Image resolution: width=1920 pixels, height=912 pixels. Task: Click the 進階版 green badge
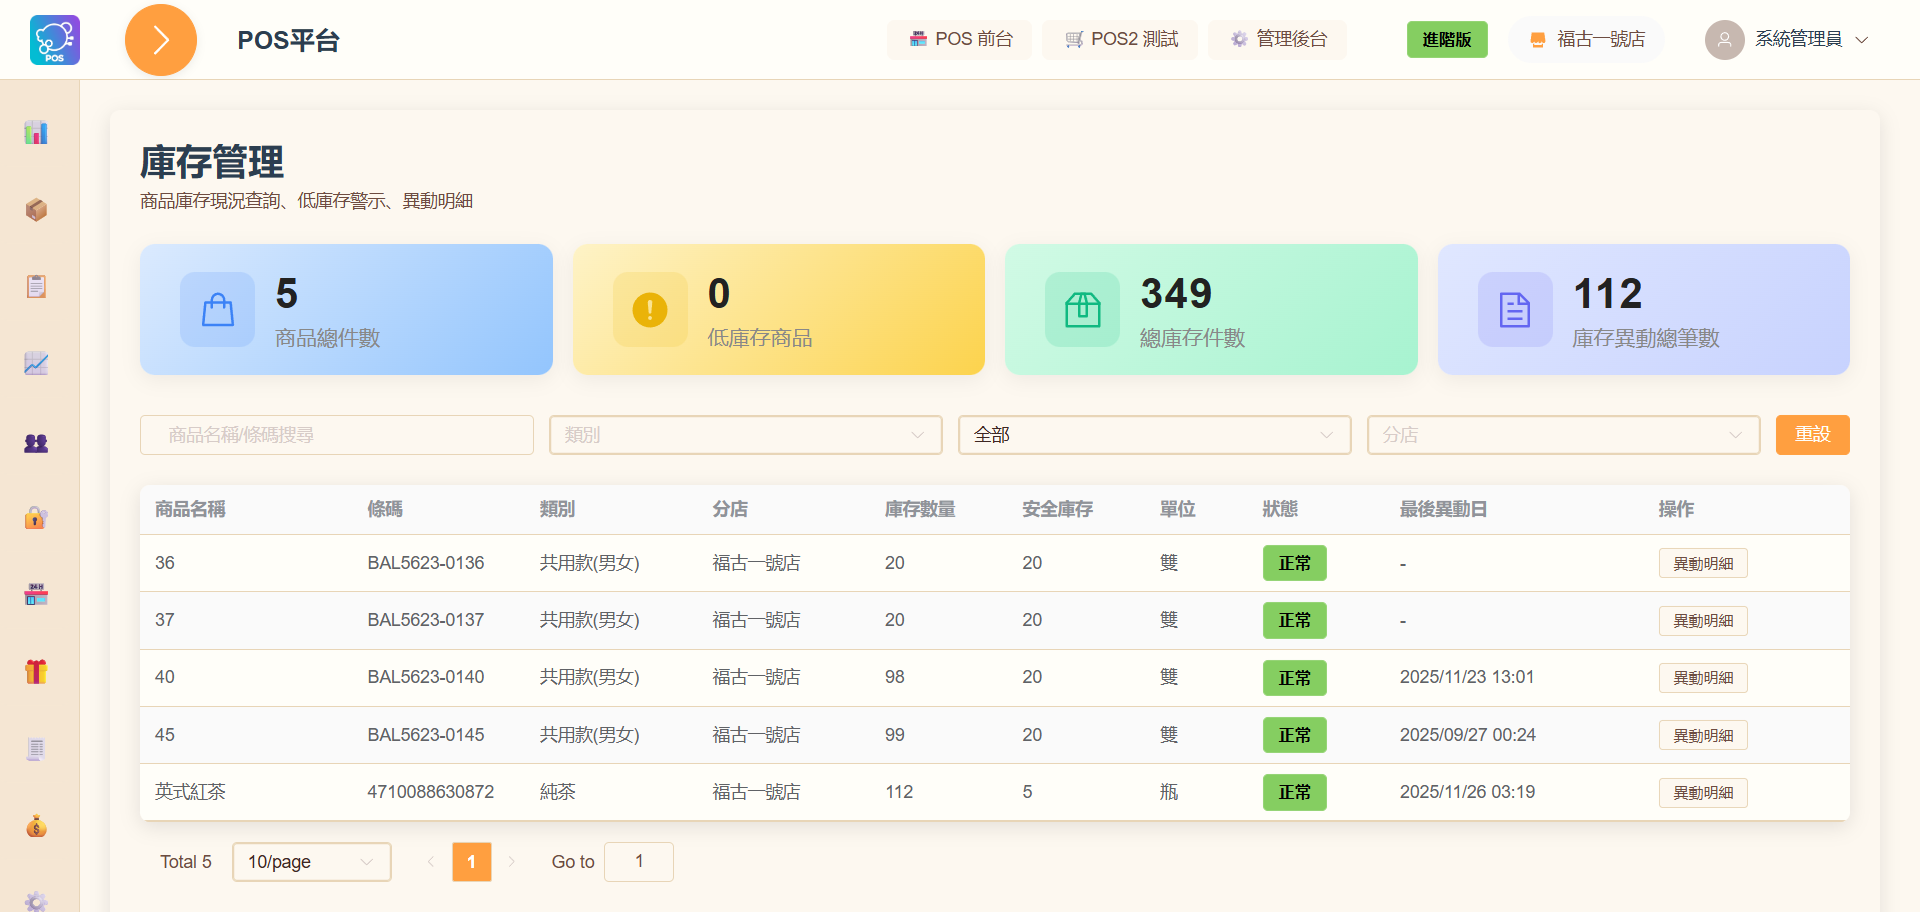pyautogui.click(x=1447, y=40)
